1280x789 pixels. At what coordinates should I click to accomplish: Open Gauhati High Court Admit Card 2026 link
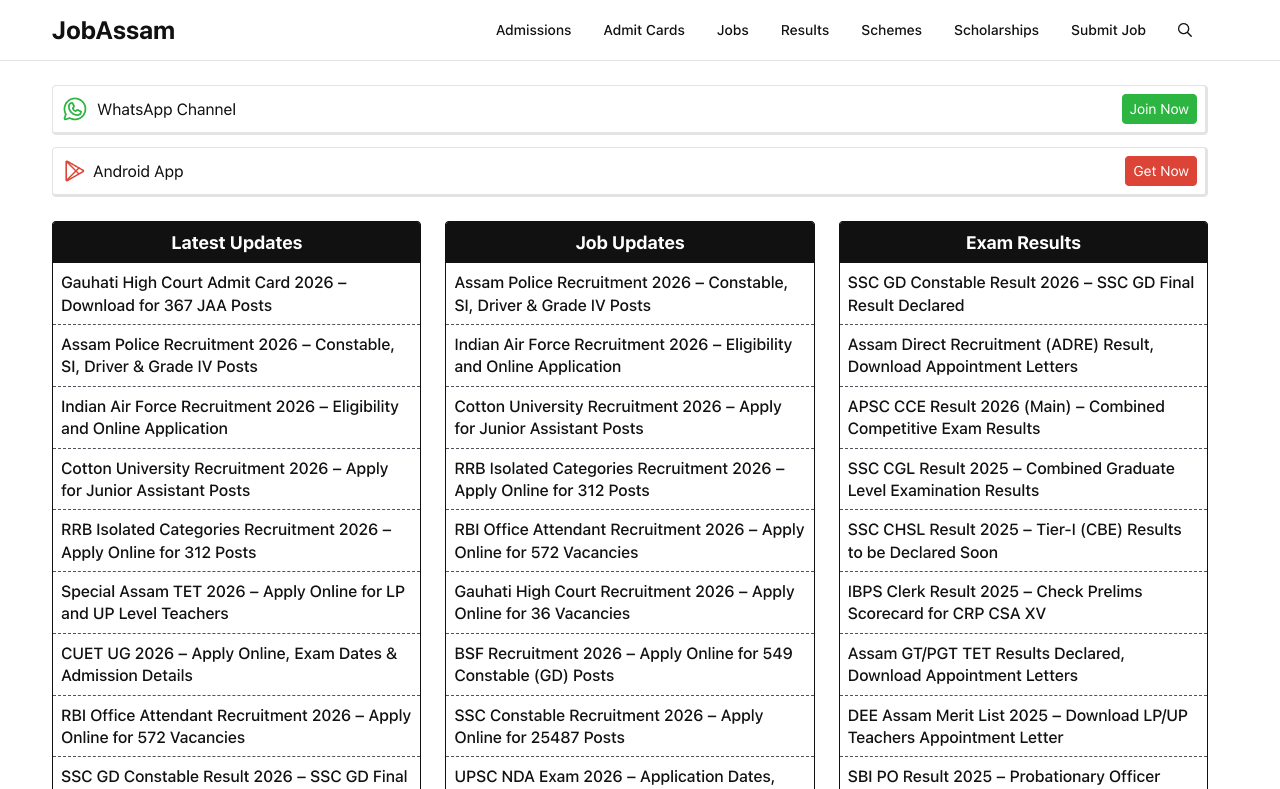(x=204, y=293)
